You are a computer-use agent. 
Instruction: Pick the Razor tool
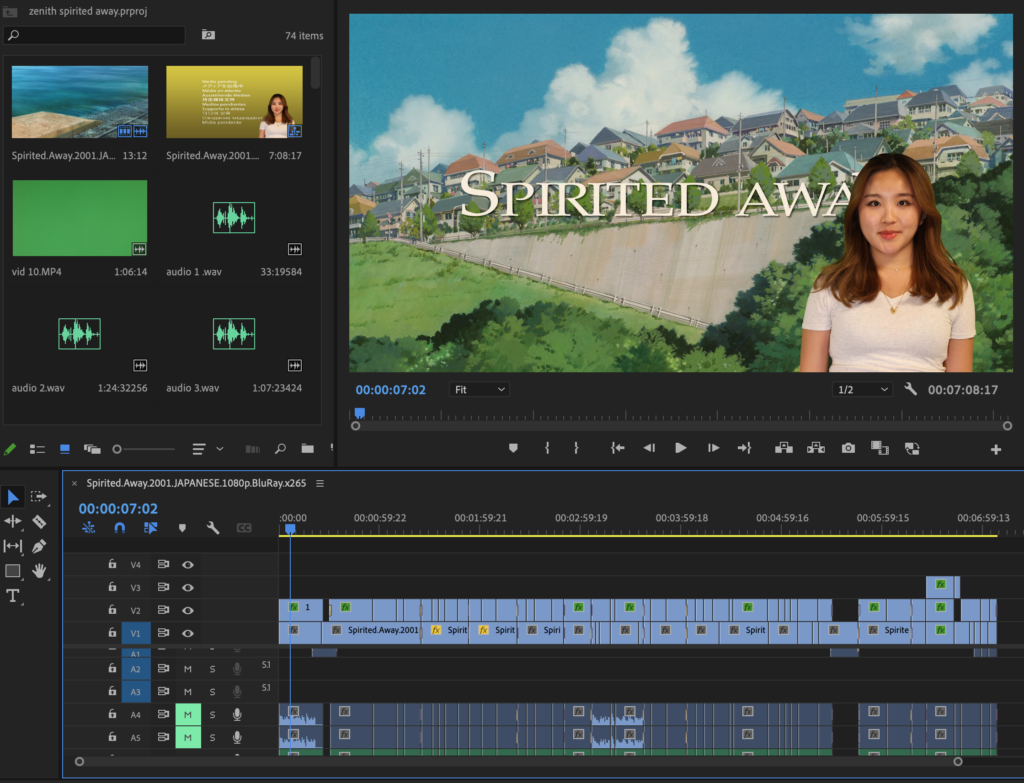(39, 521)
